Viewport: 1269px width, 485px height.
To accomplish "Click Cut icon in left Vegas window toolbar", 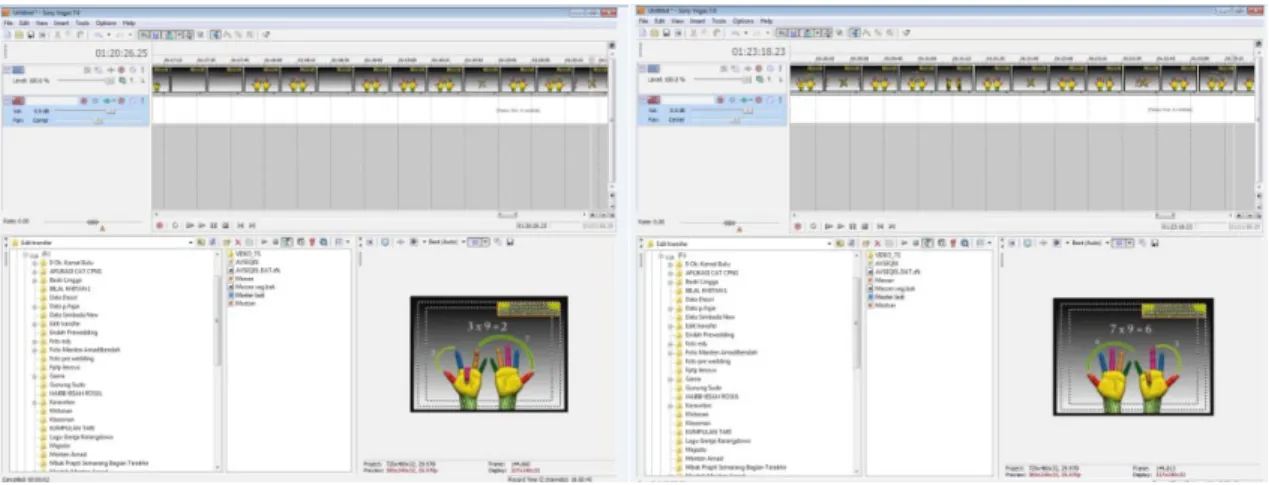I will point(57,35).
